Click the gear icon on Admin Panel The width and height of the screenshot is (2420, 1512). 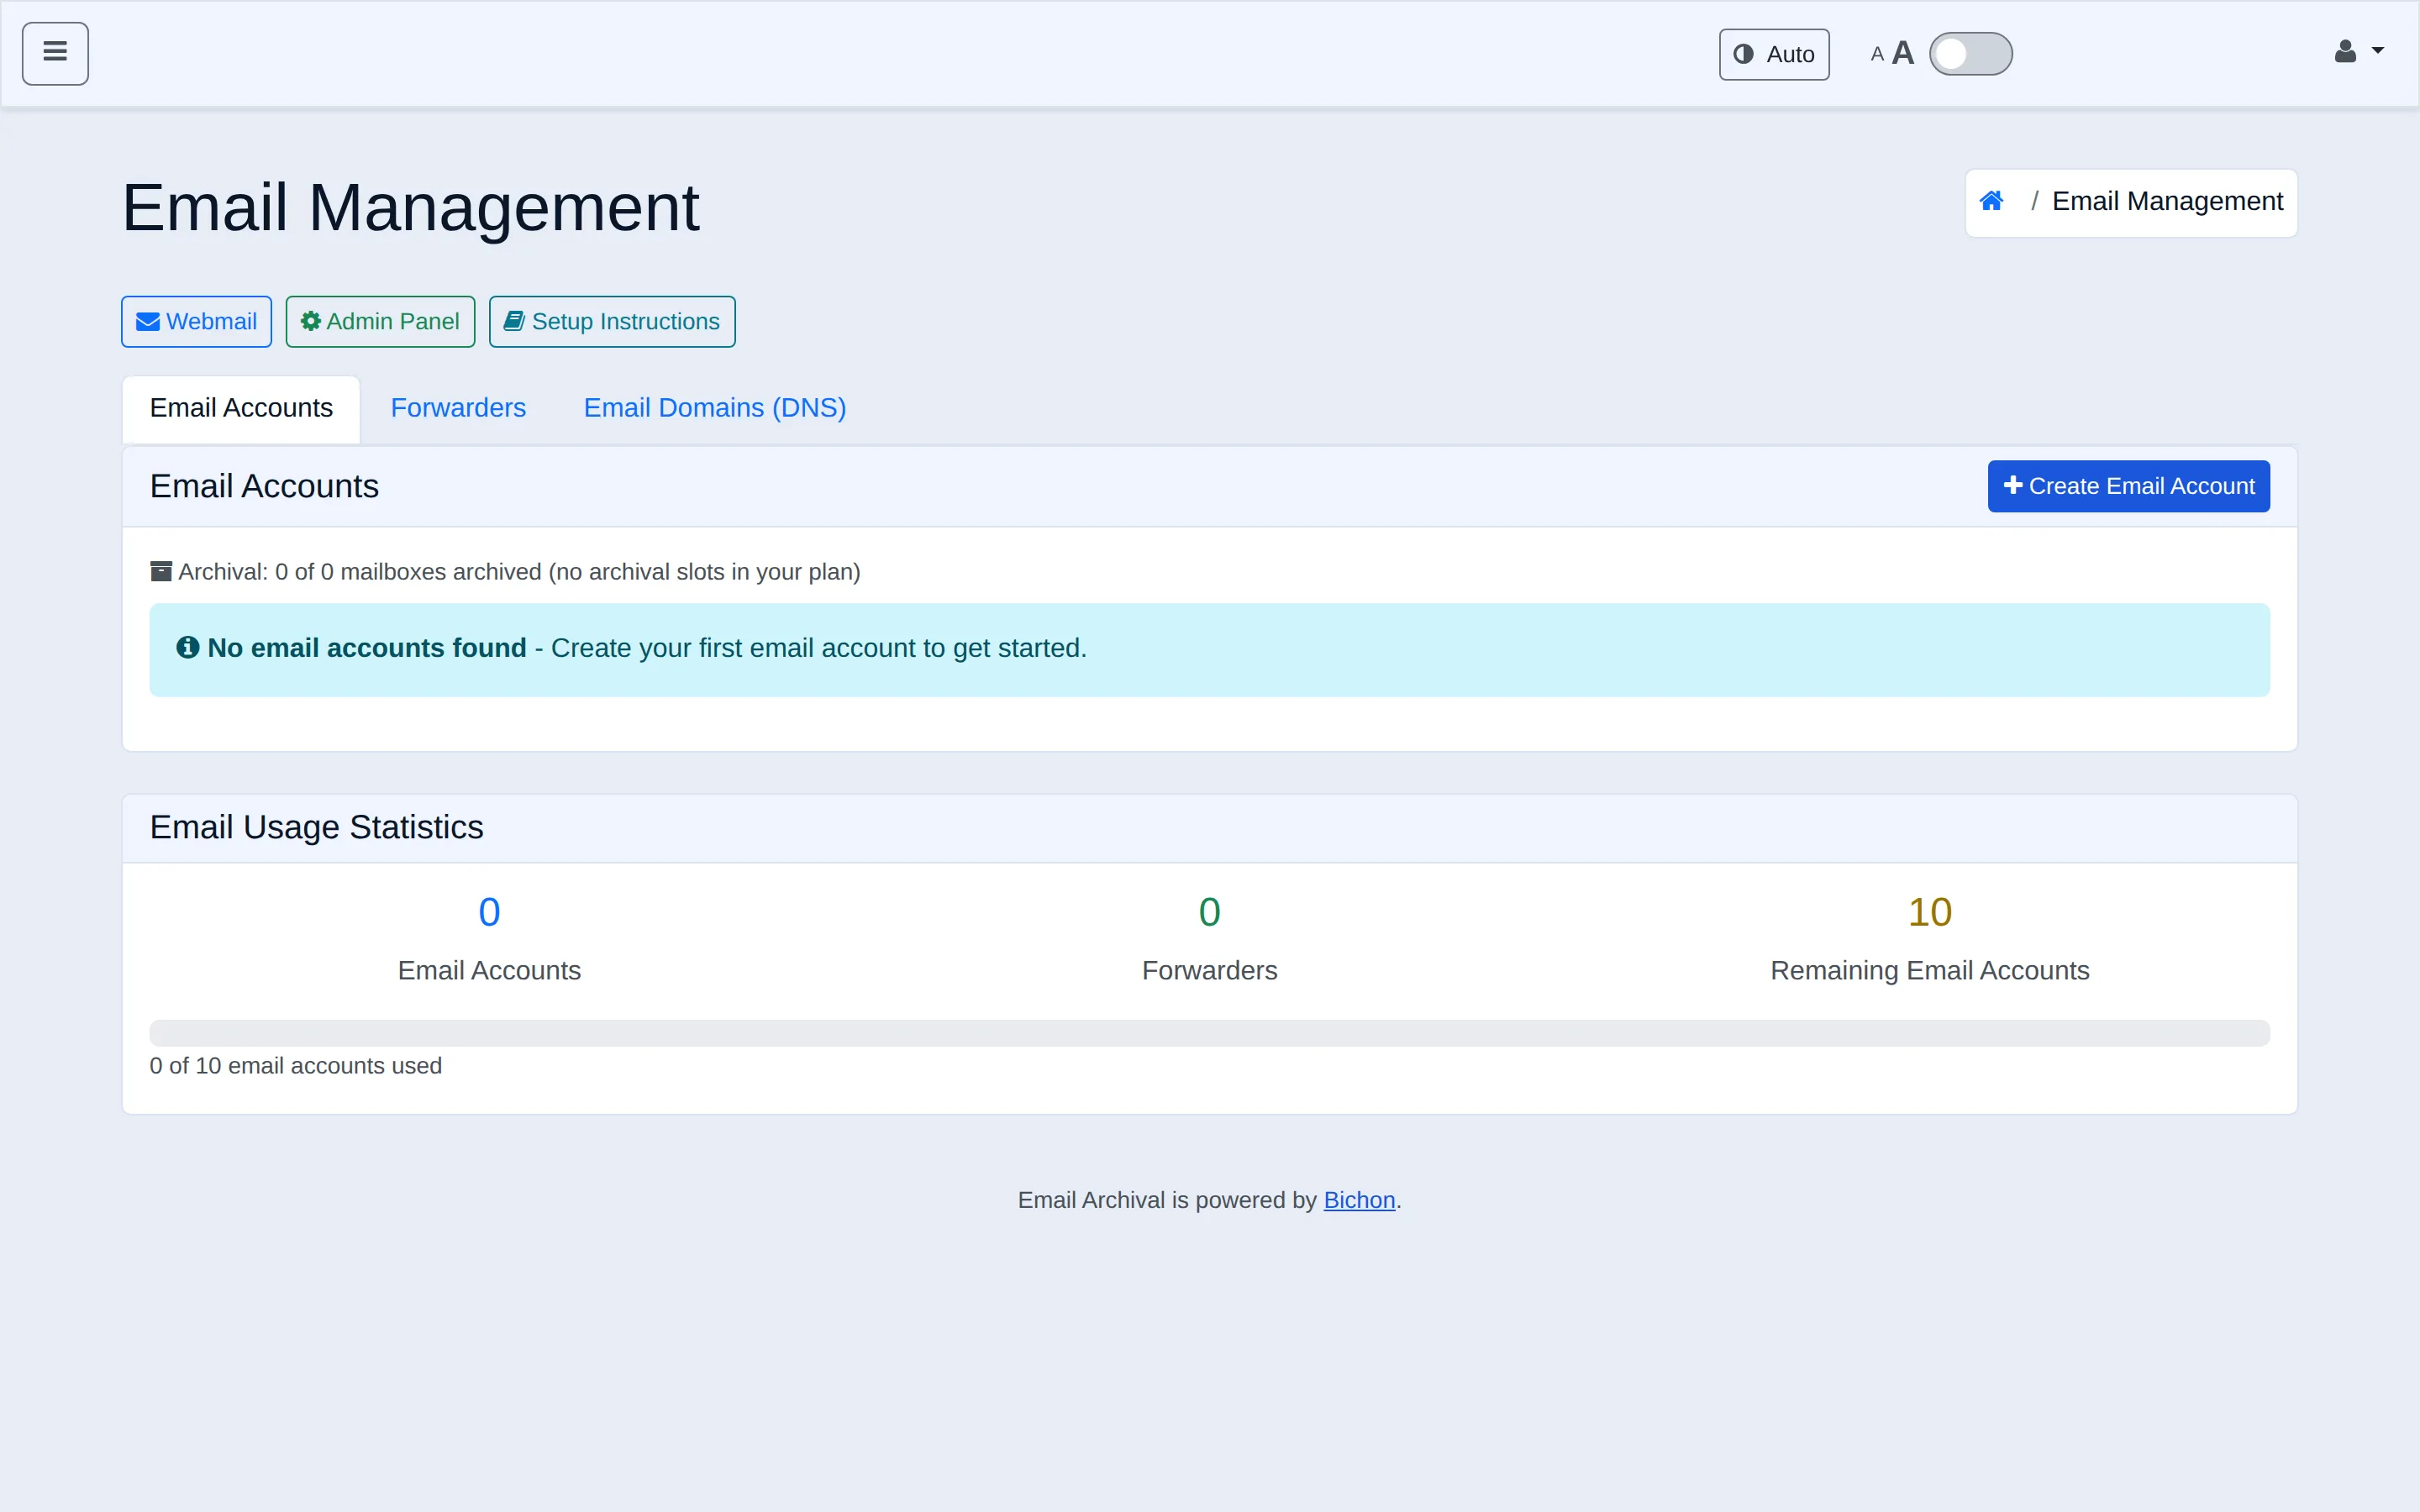click(311, 321)
